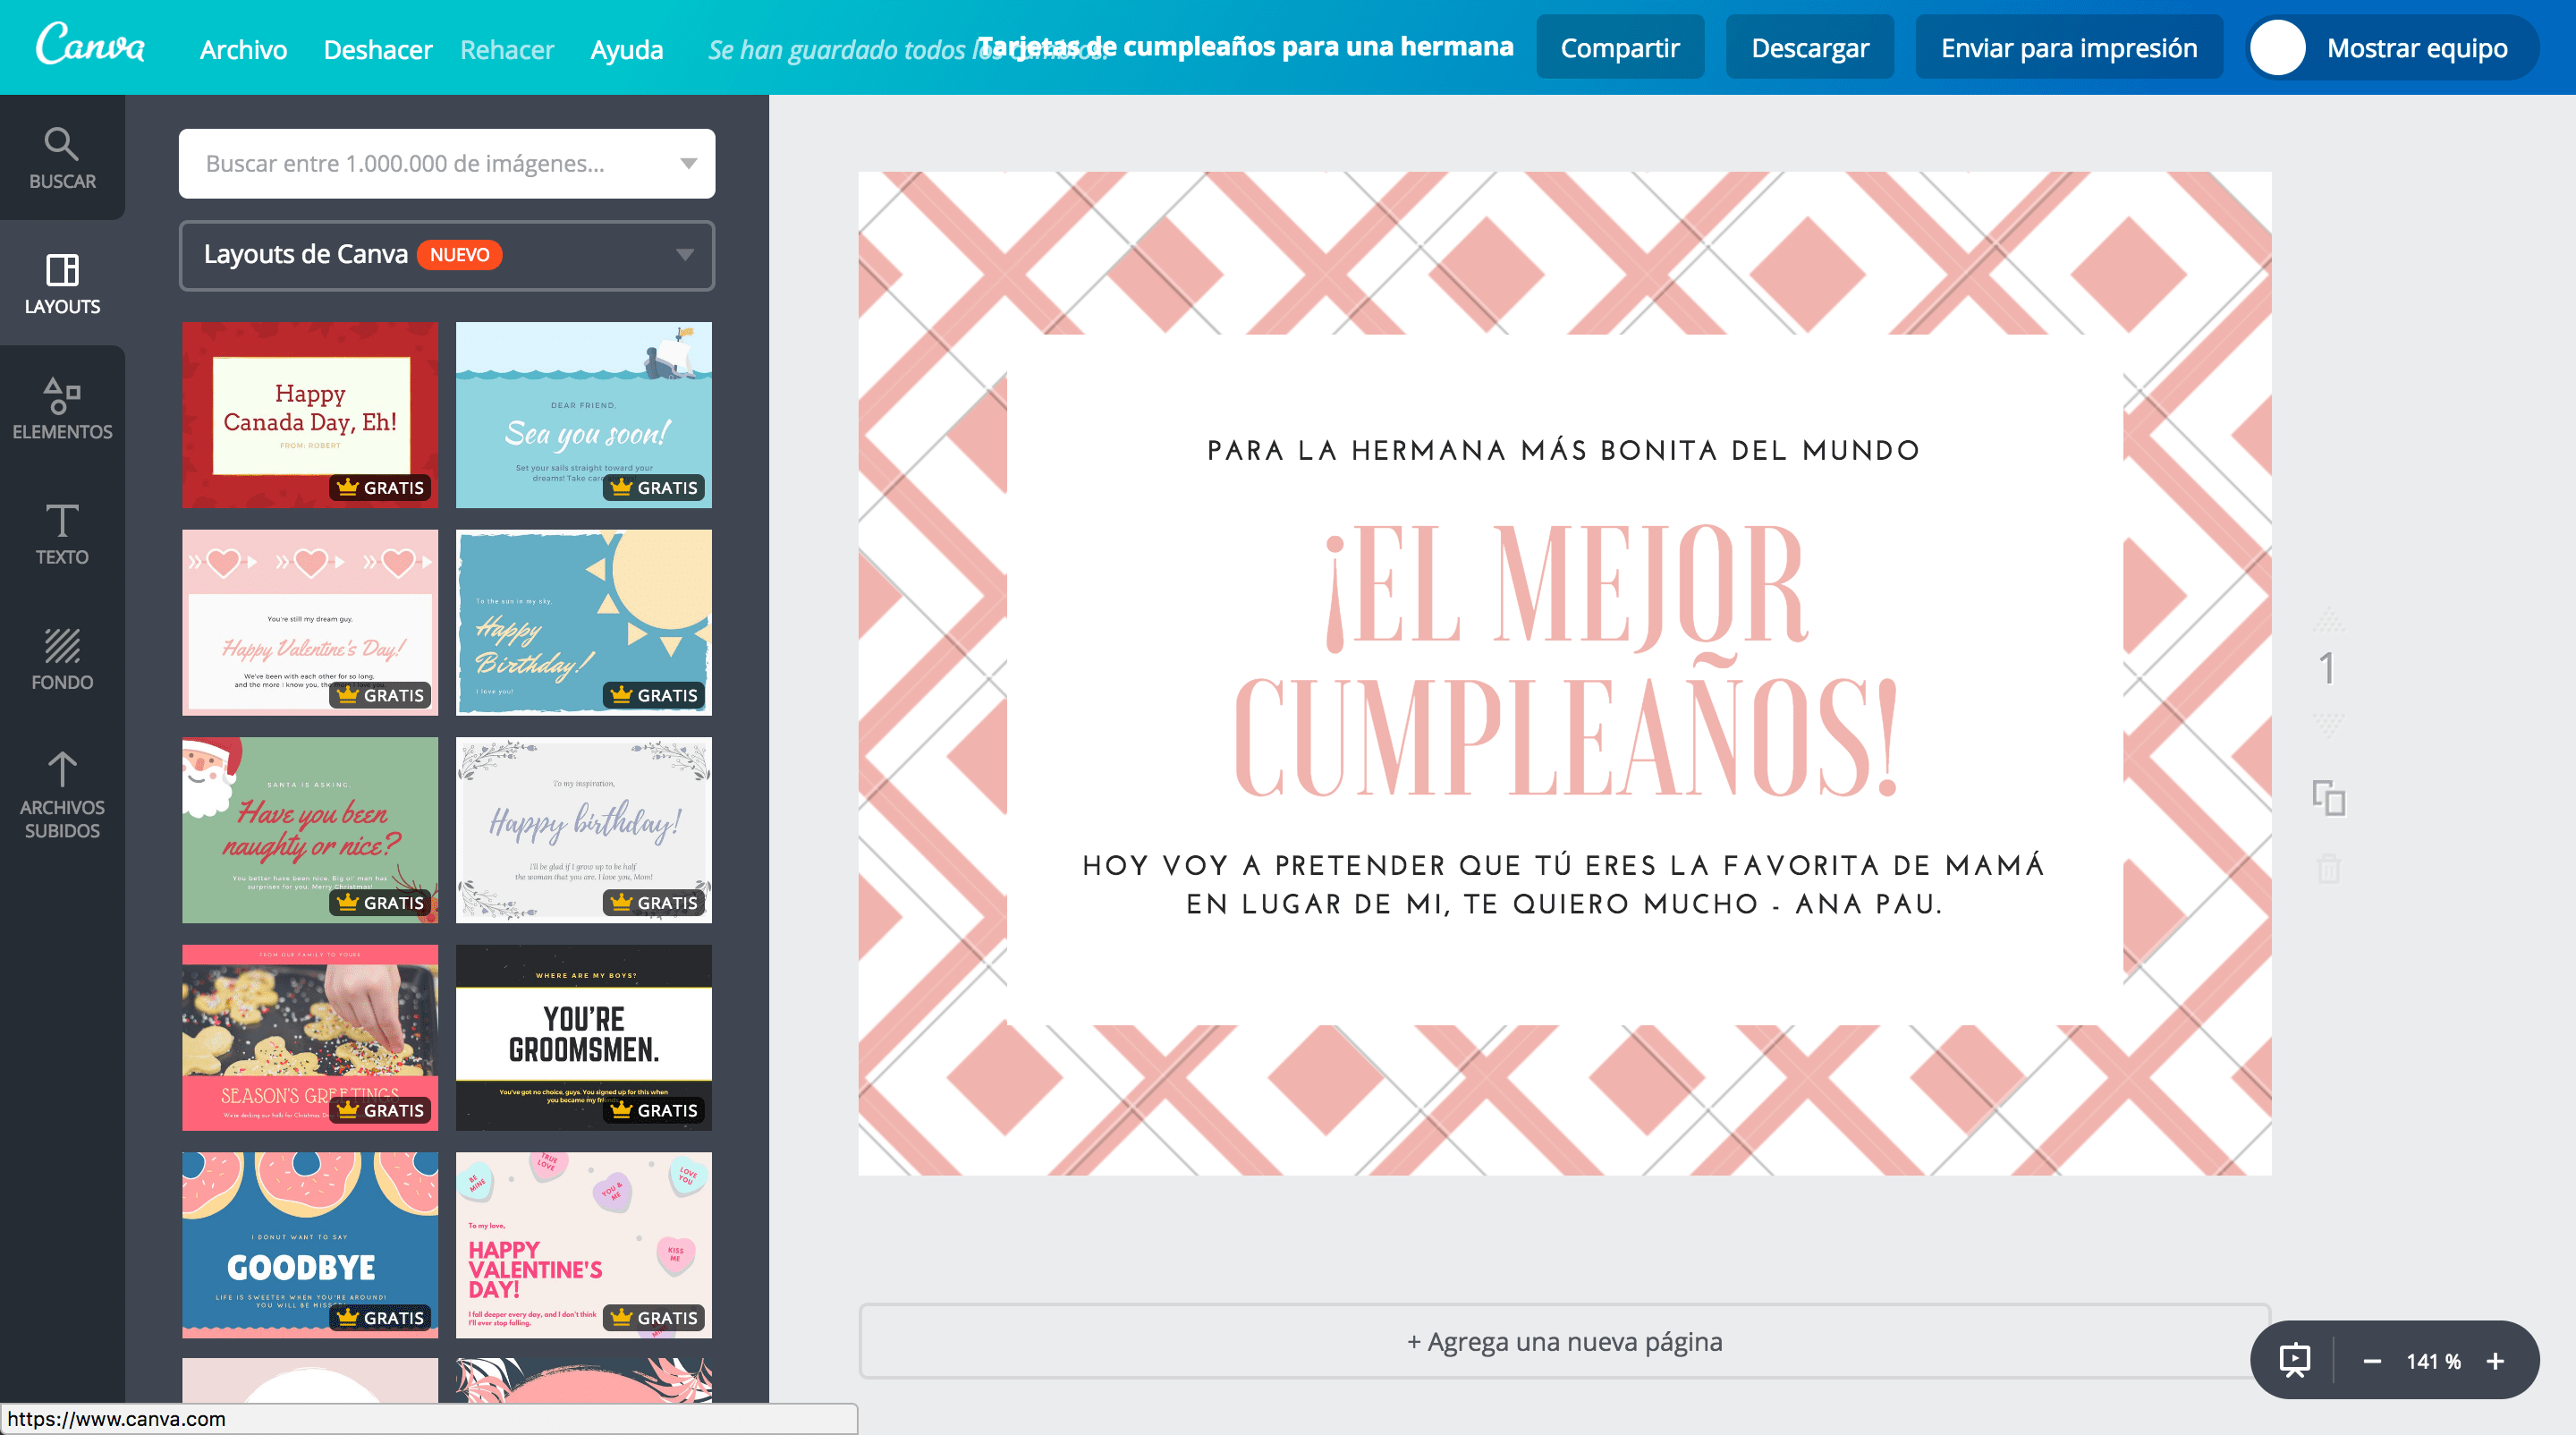Select the pink Happy Valentine's Day hearts layout

click(310, 622)
